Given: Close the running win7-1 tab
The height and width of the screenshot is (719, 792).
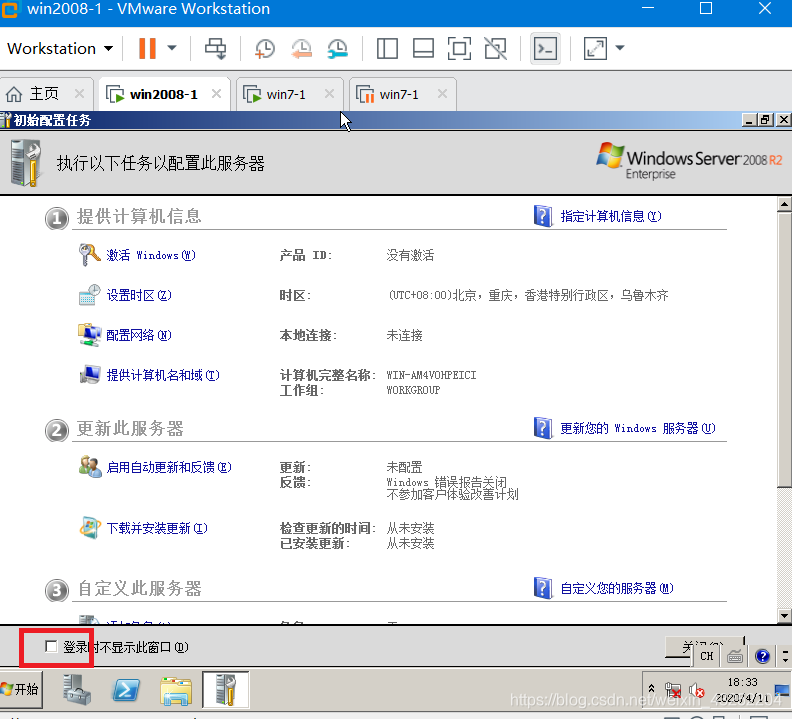Looking at the screenshot, I should (x=329, y=93).
